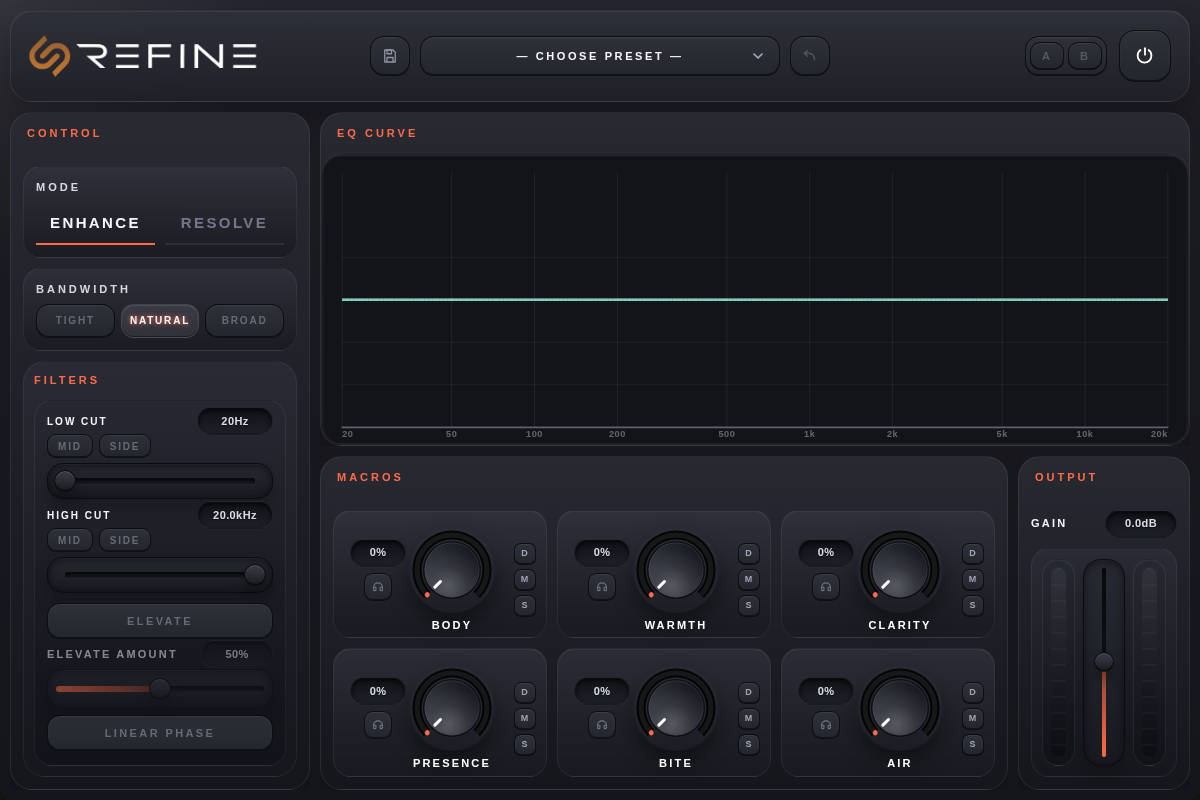This screenshot has height=800, width=1200.
Task: Enable S on Clarity macro
Action: [x=973, y=605]
